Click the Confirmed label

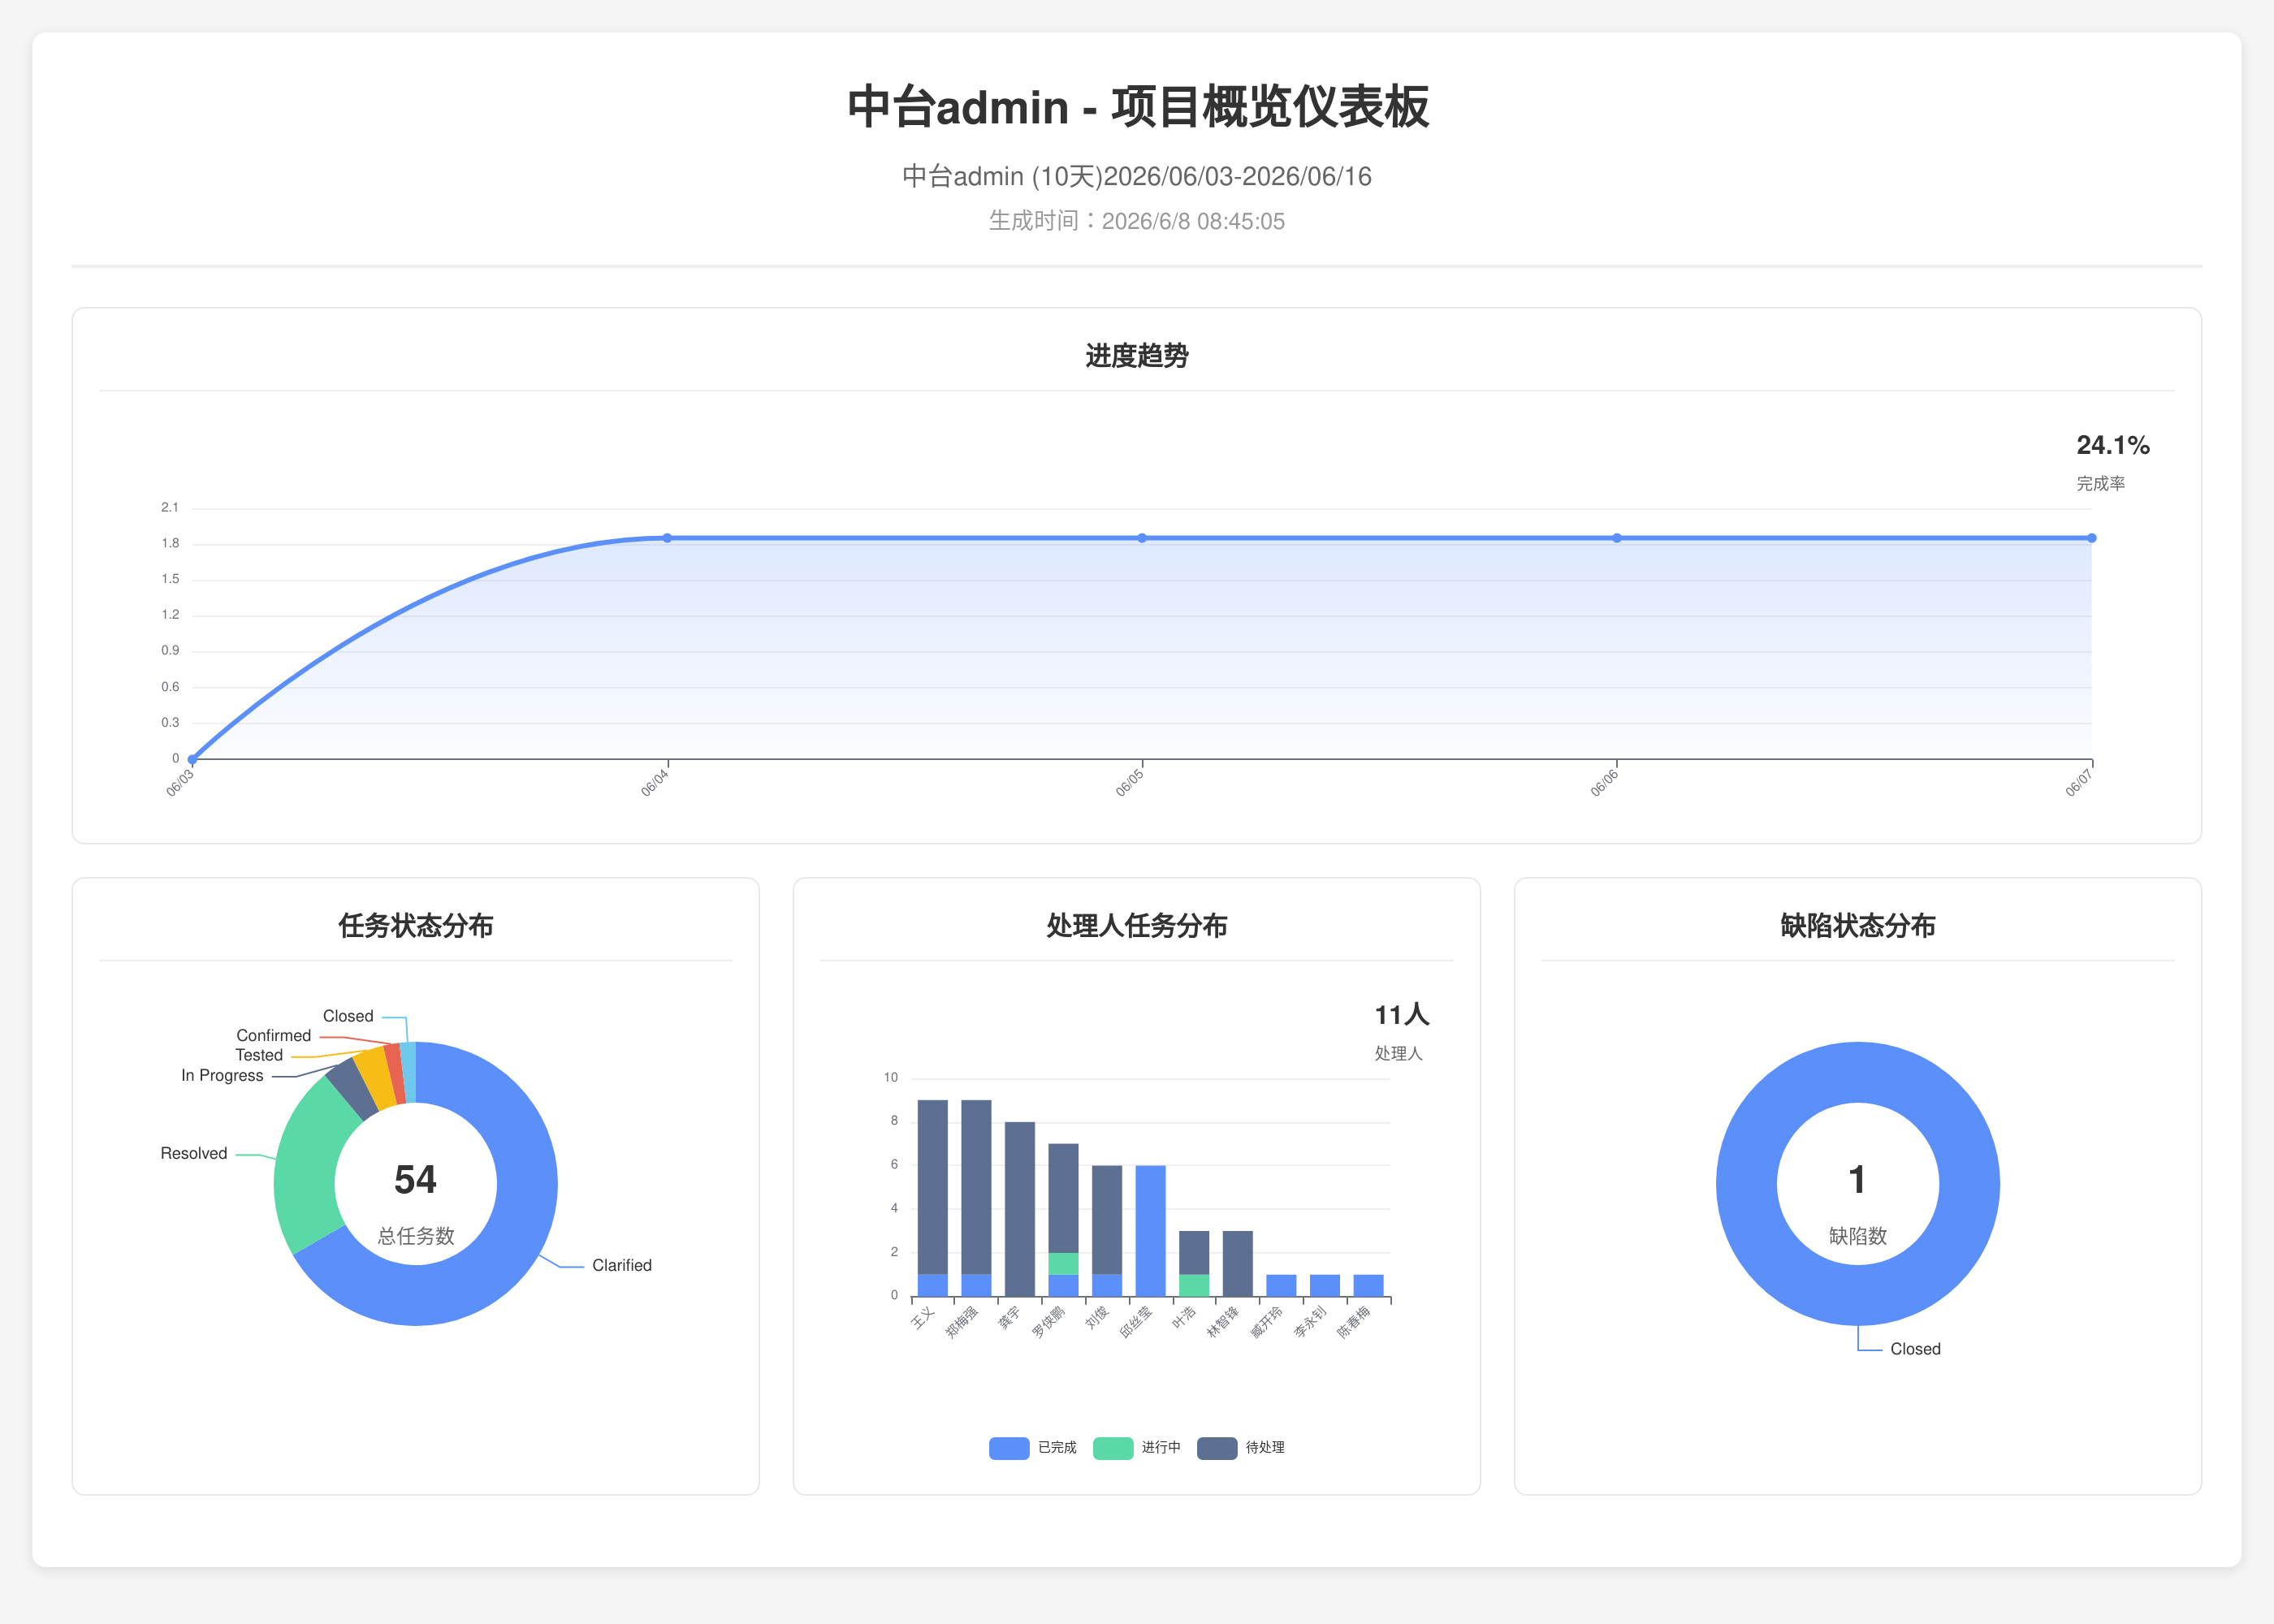[274, 1036]
